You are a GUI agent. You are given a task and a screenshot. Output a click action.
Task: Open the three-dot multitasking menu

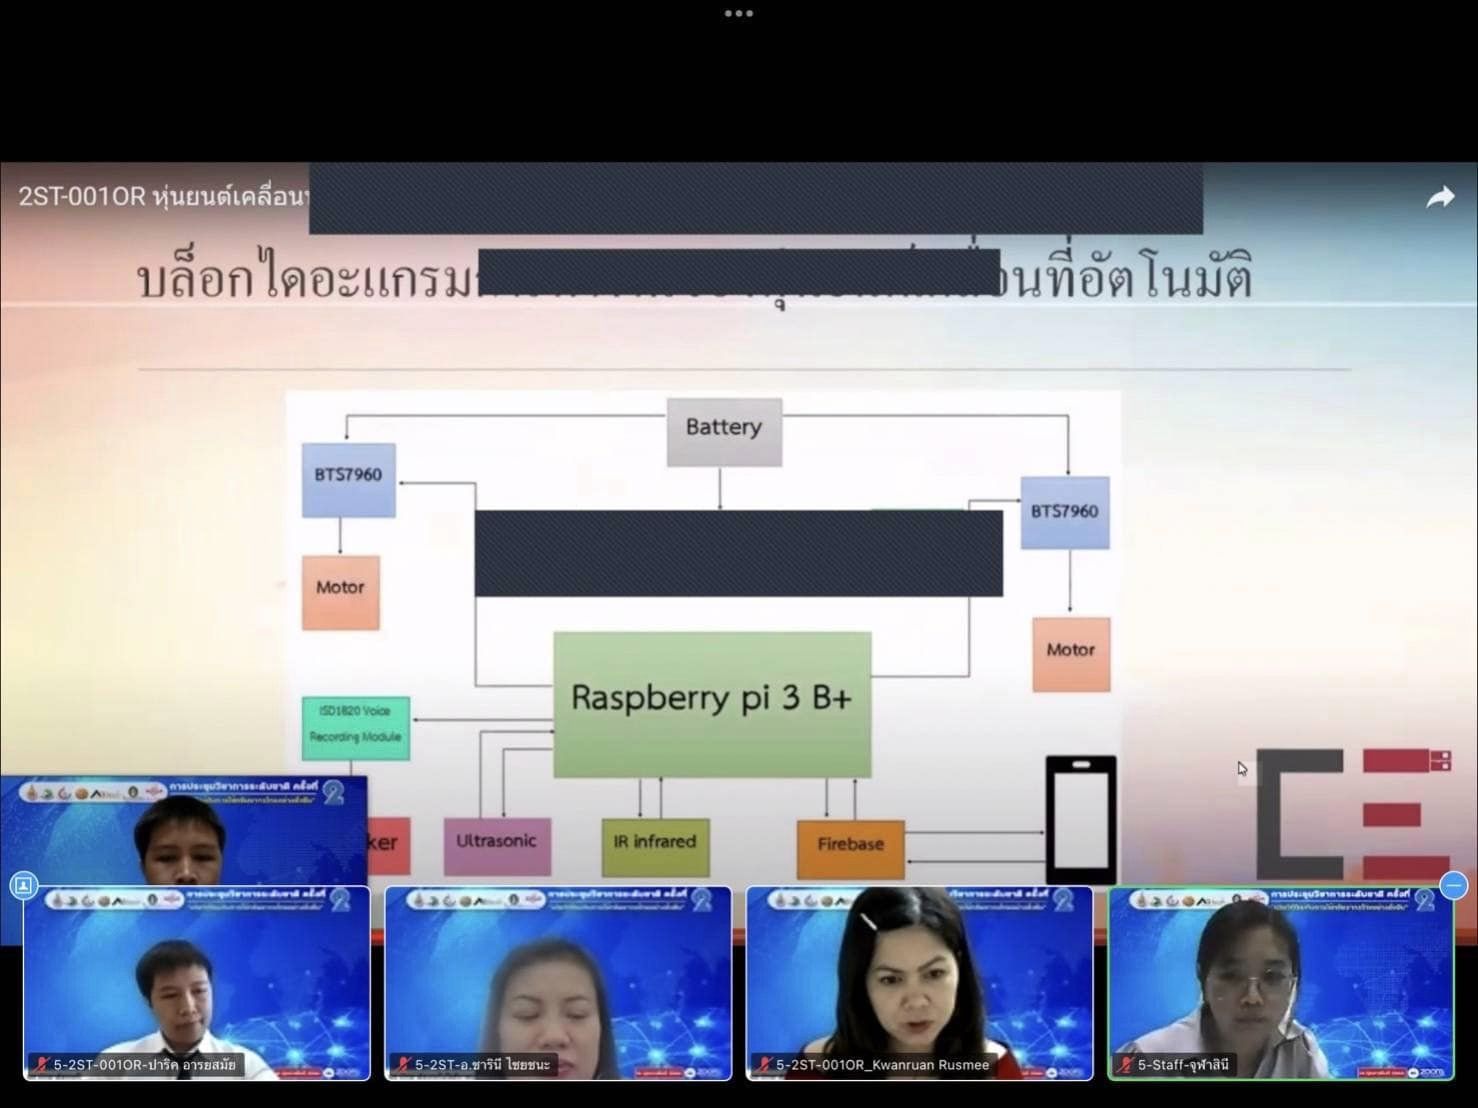tap(739, 14)
